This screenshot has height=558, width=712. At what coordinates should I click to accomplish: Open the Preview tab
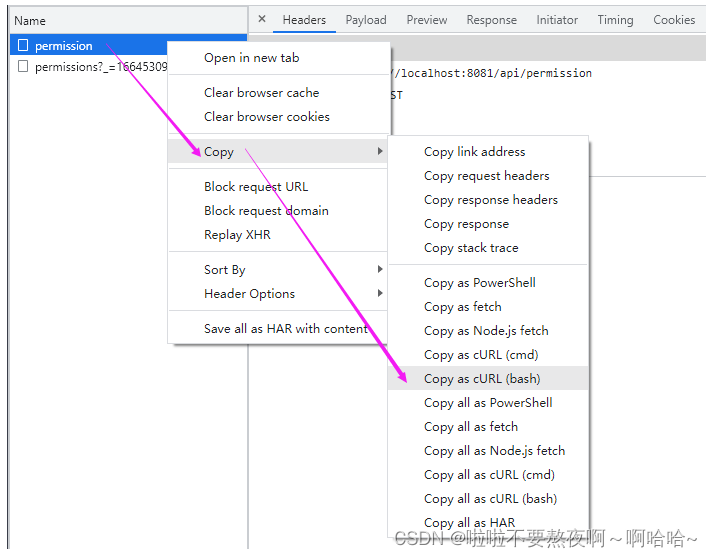(427, 20)
